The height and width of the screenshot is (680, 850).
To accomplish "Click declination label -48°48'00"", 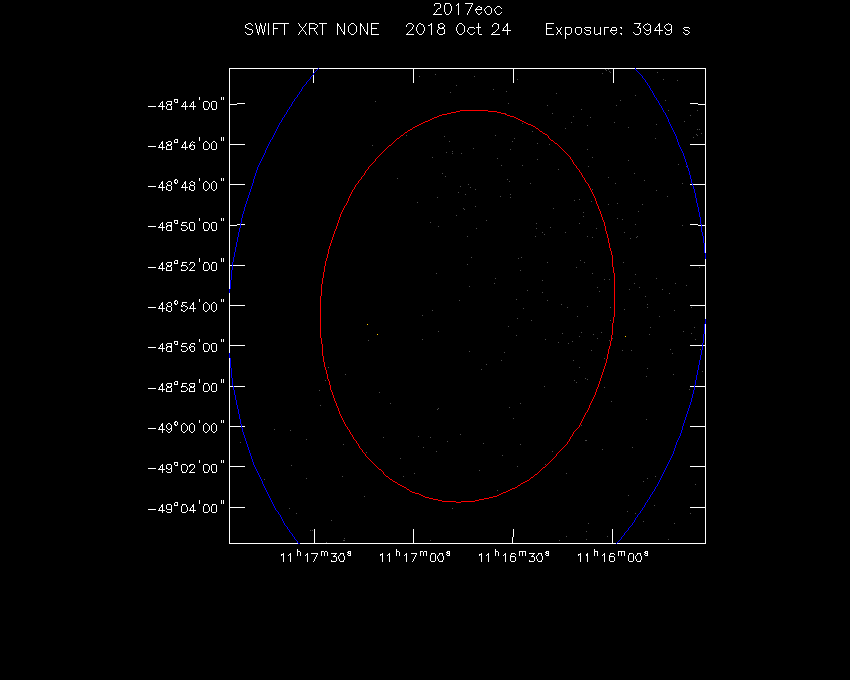I will coord(186,185).
